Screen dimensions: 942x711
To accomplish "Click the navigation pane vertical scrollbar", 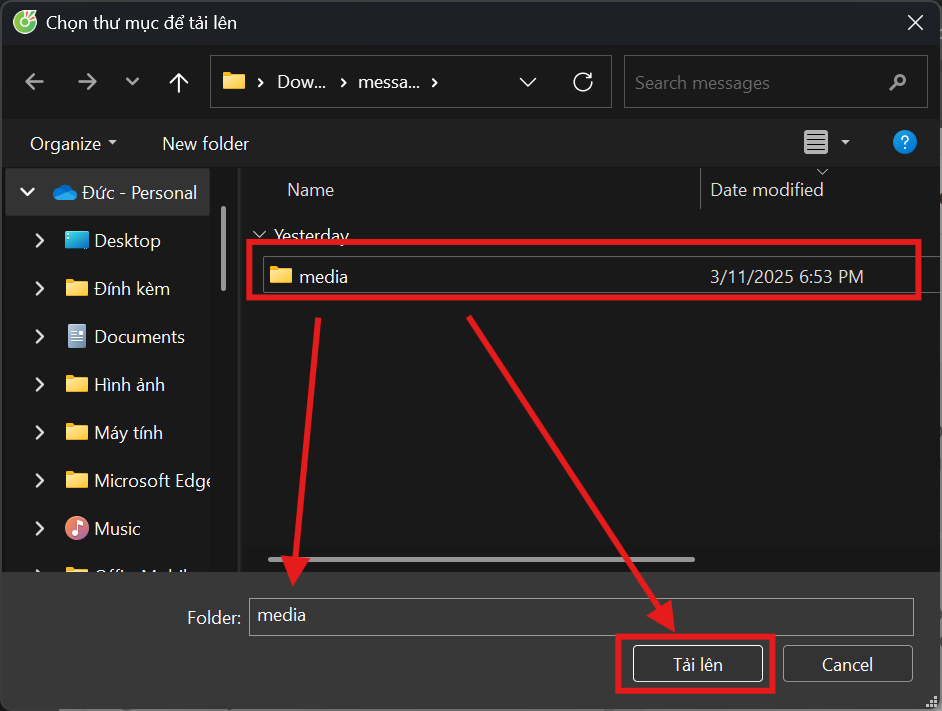I will point(223,248).
